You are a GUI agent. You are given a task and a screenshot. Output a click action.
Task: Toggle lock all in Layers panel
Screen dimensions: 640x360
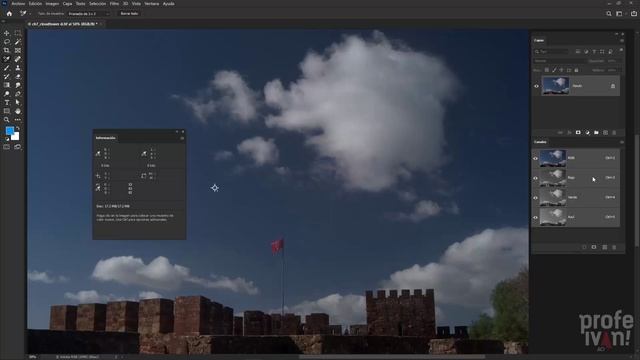tap(576, 70)
